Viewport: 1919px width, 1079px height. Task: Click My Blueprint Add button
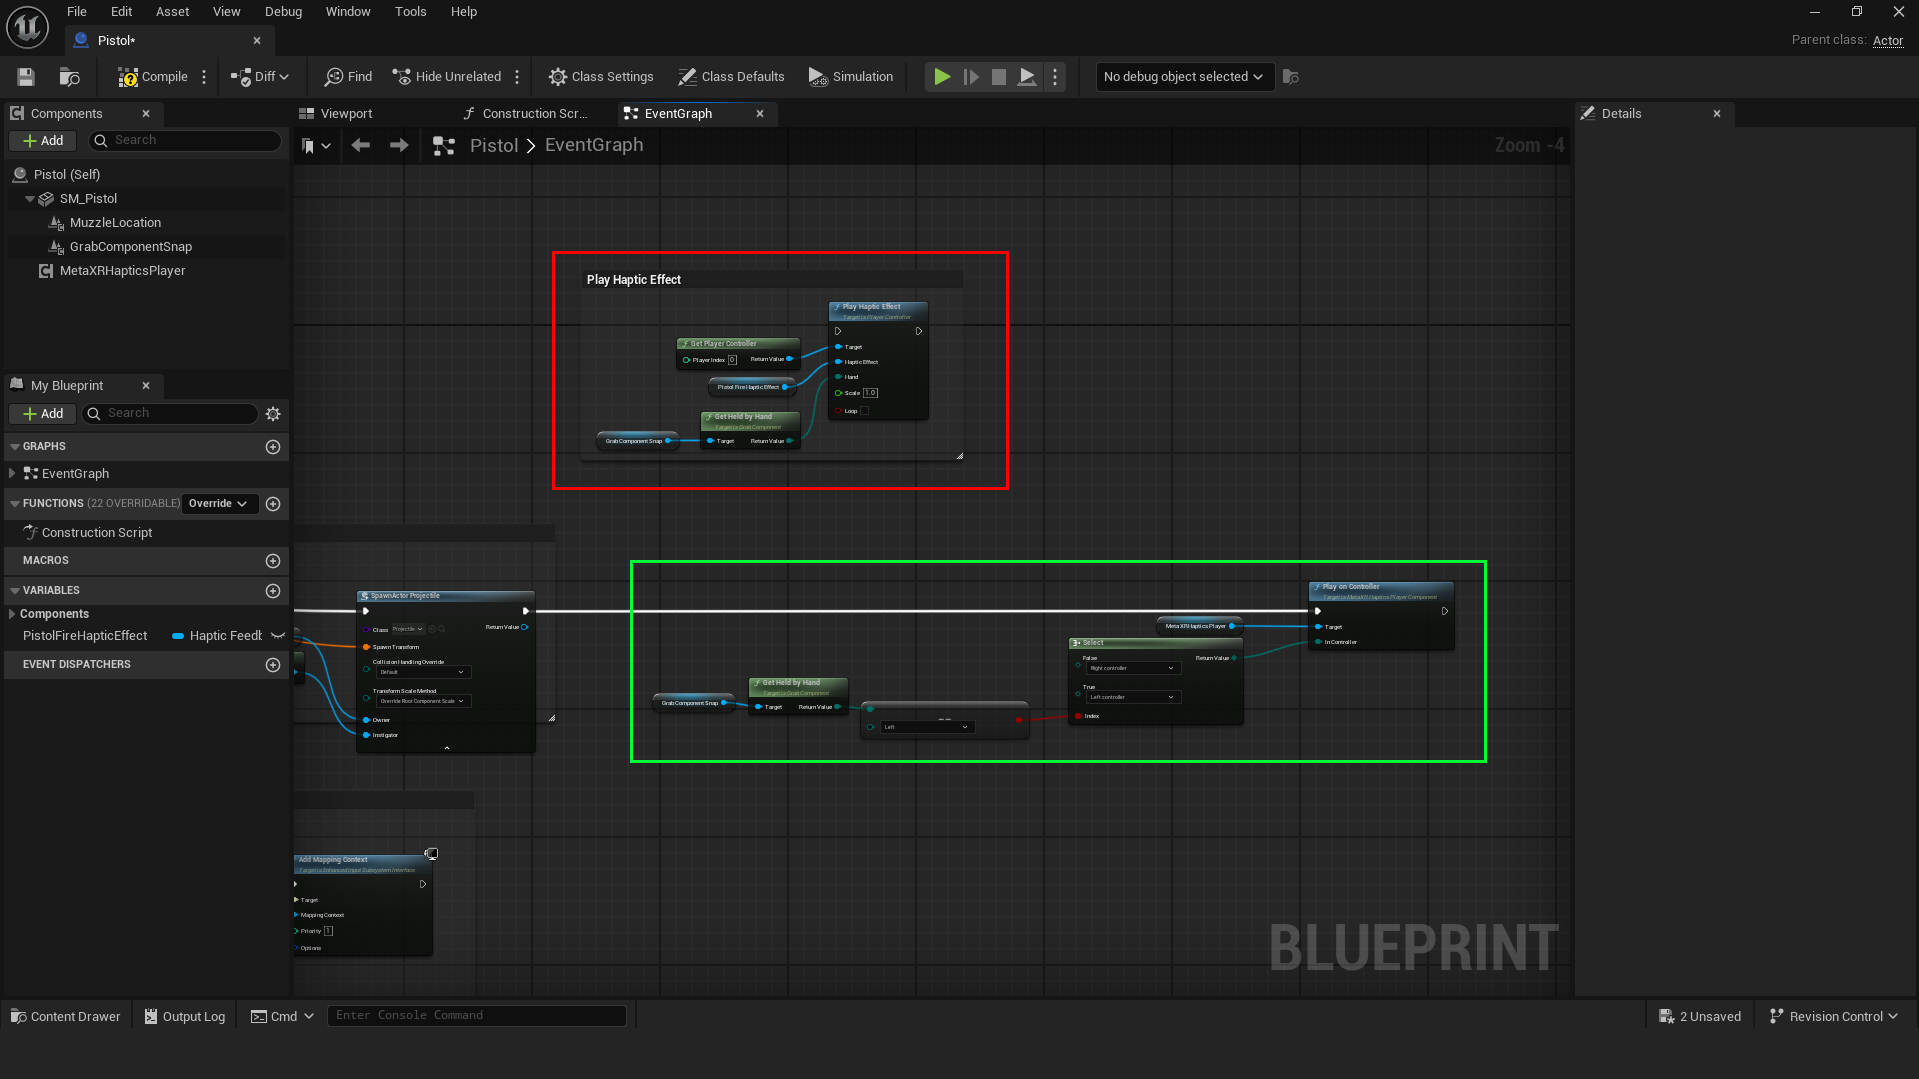click(43, 414)
